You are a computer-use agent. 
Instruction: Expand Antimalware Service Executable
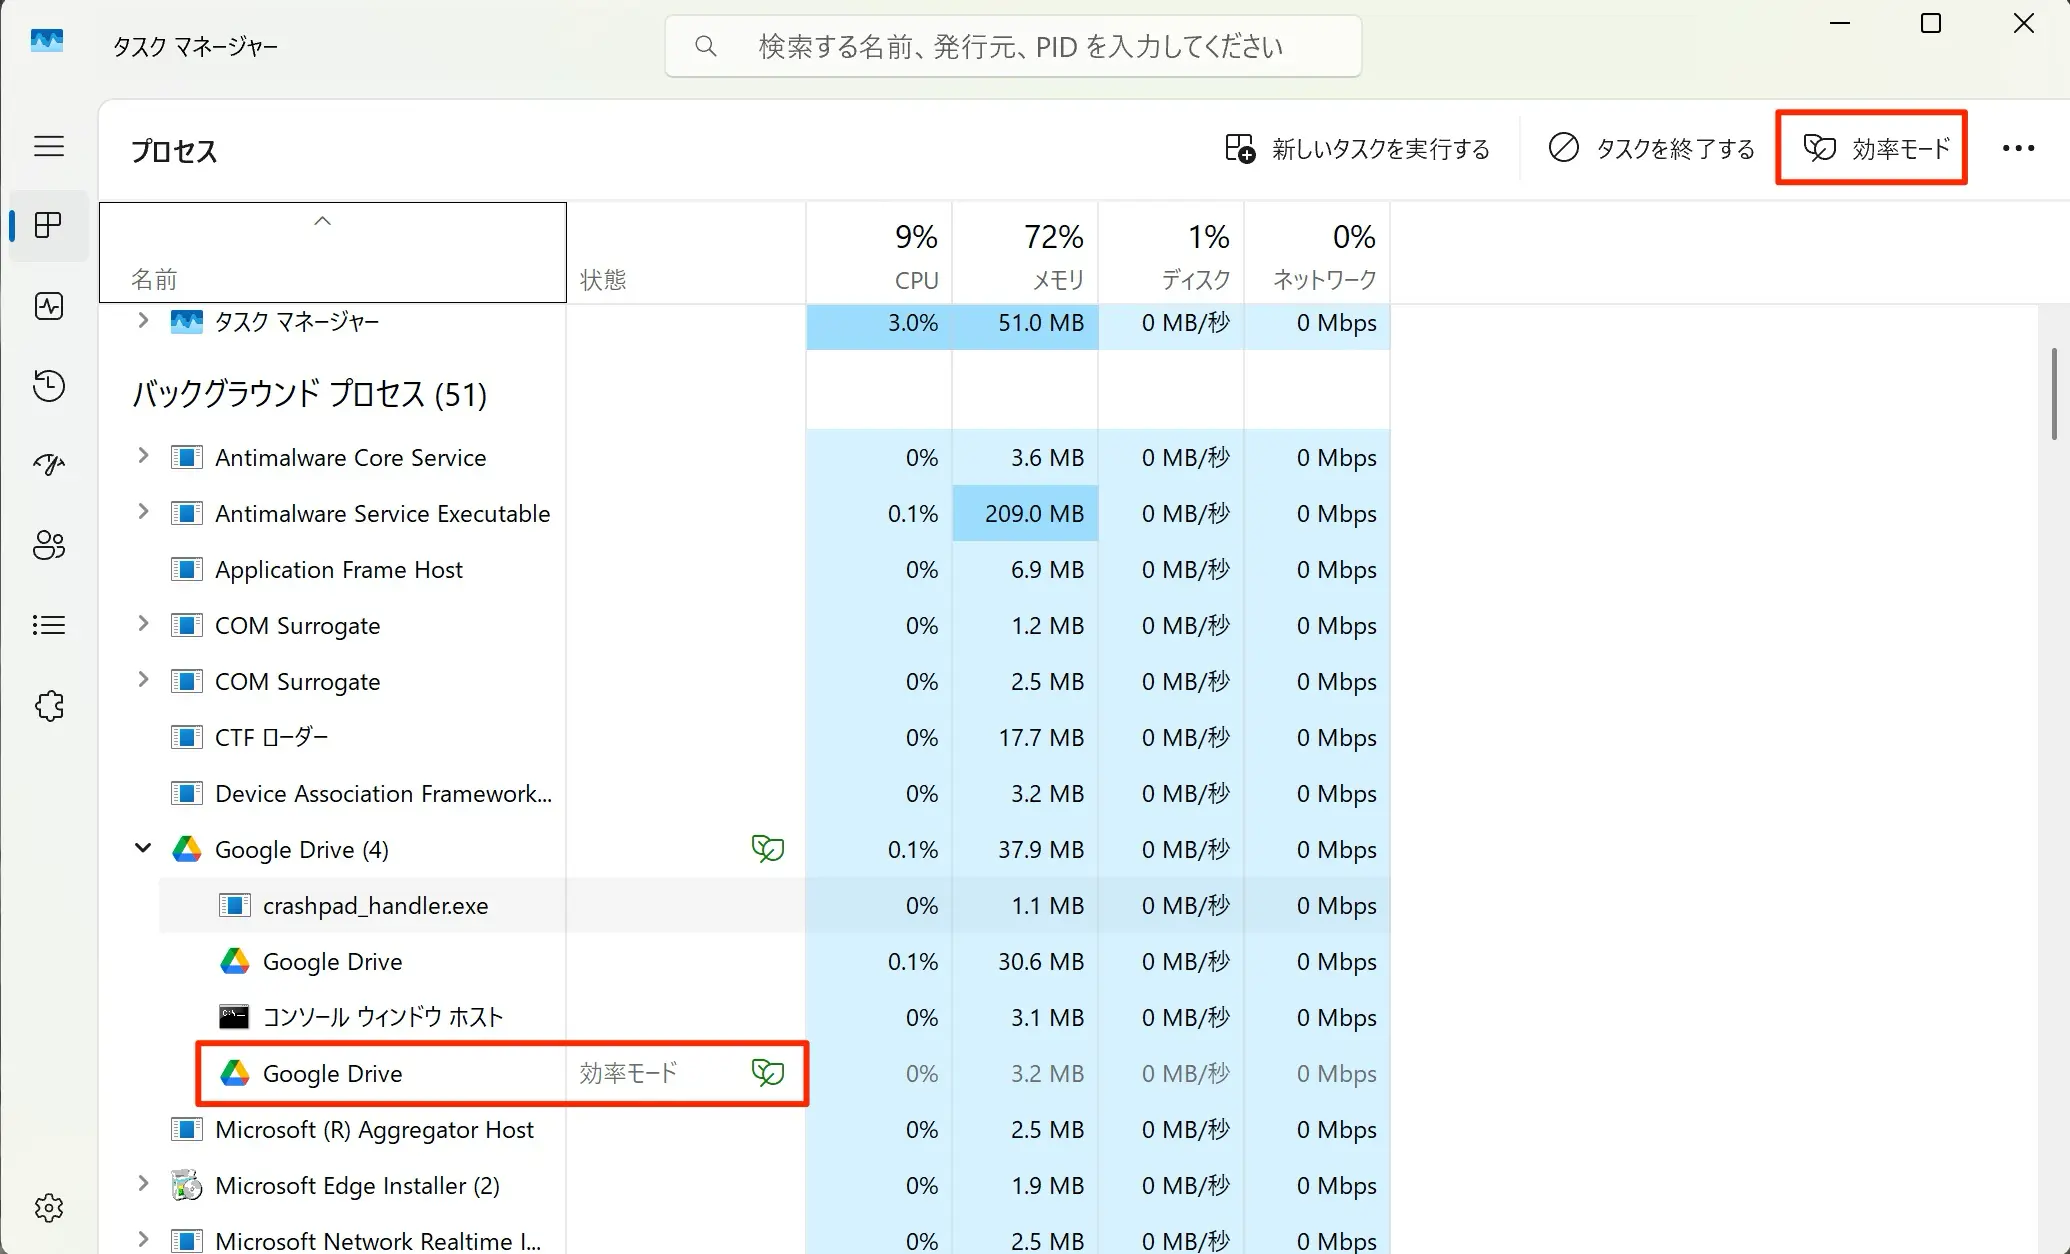[x=143, y=512]
